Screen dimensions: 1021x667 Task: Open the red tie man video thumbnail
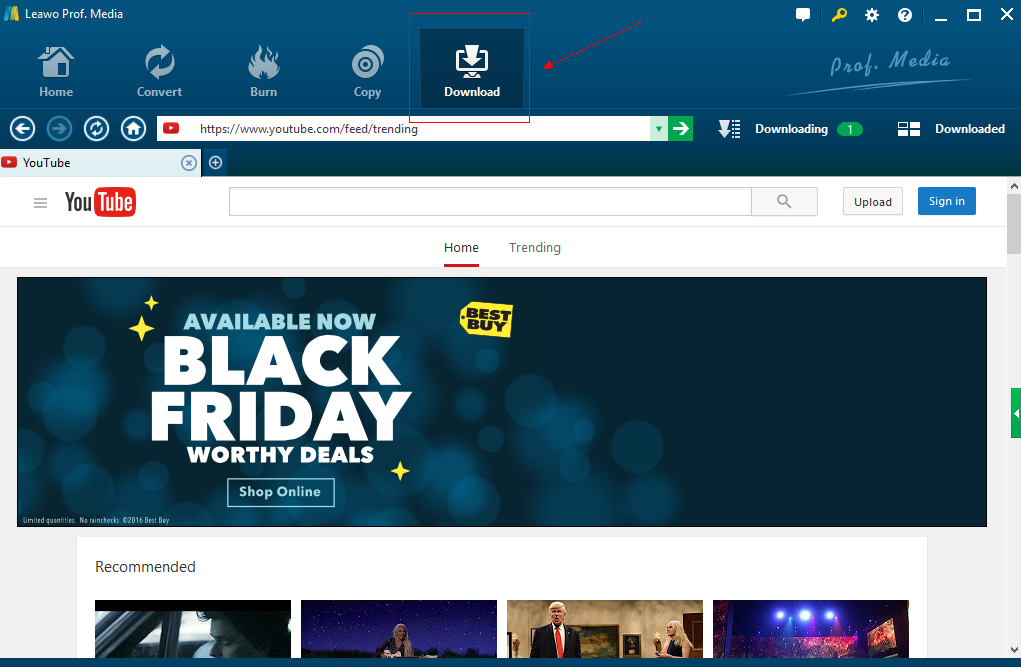coord(605,629)
